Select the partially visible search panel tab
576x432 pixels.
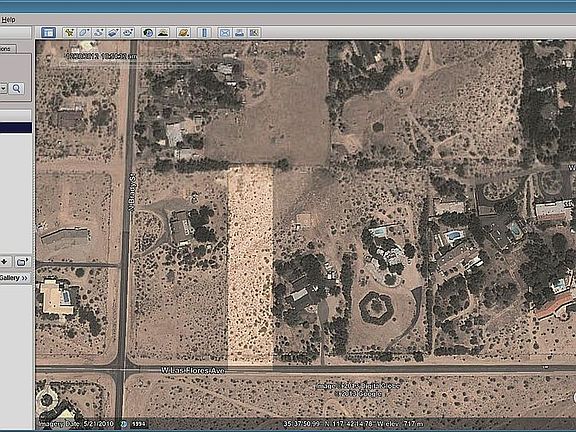pos(8,48)
